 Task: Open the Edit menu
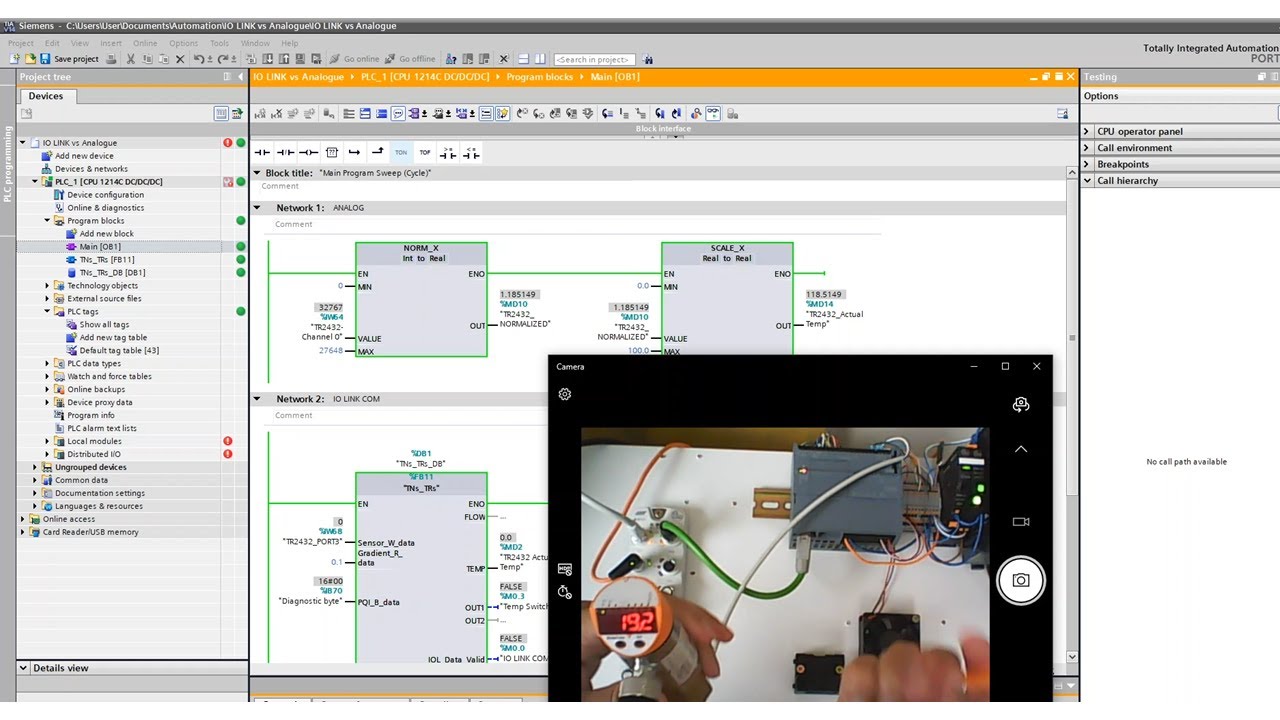coord(52,43)
